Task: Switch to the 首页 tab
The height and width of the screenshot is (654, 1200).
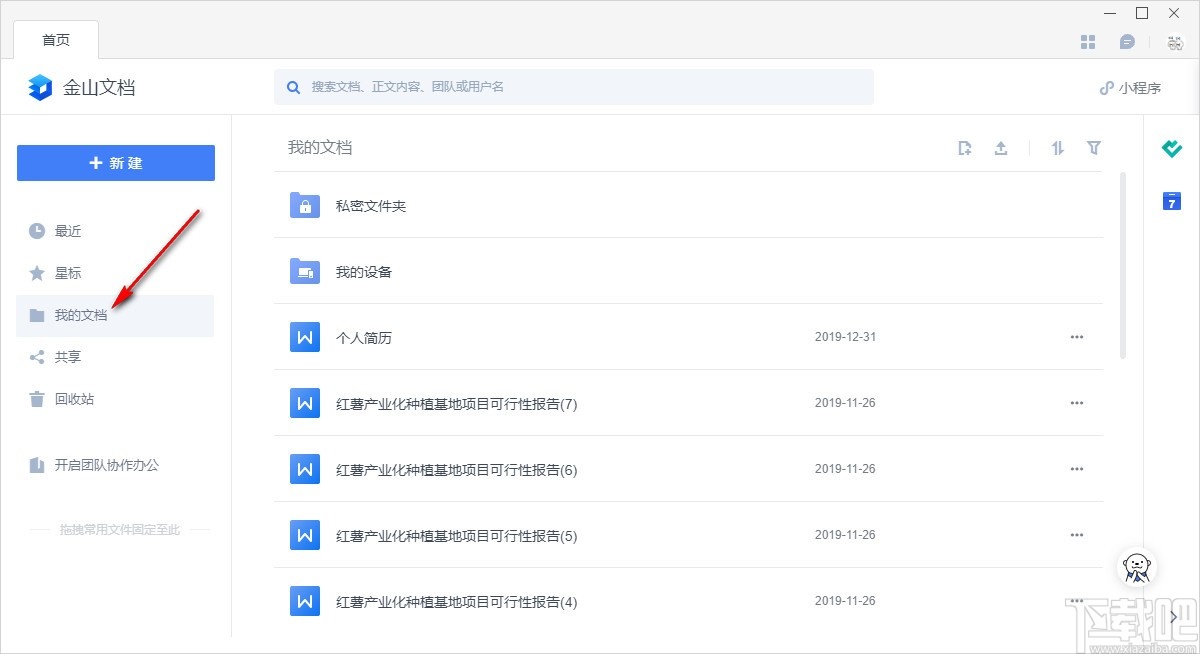Action: tap(56, 39)
